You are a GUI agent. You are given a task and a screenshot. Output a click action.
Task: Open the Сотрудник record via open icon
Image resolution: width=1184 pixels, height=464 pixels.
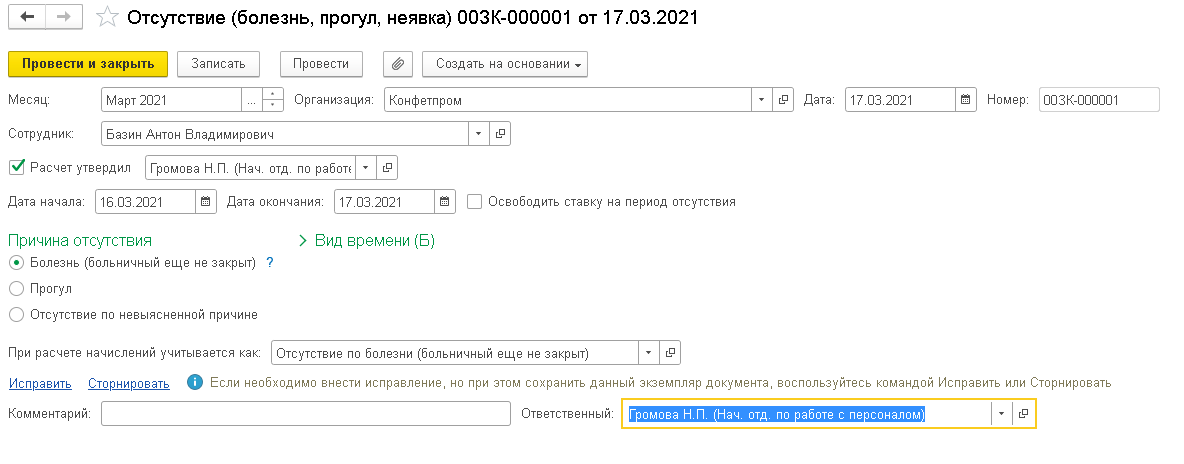[x=501, y=133]
